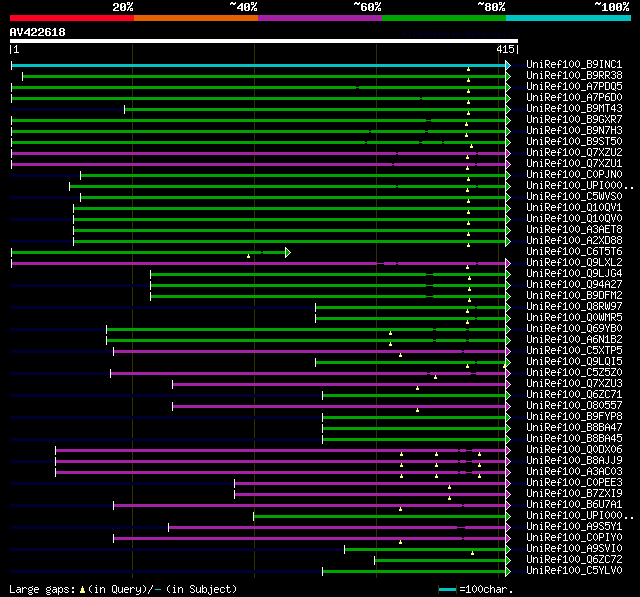Select the UniRef100_A9S5Y1 label
This screenshot has height=597, width=640.
point(574,527)
